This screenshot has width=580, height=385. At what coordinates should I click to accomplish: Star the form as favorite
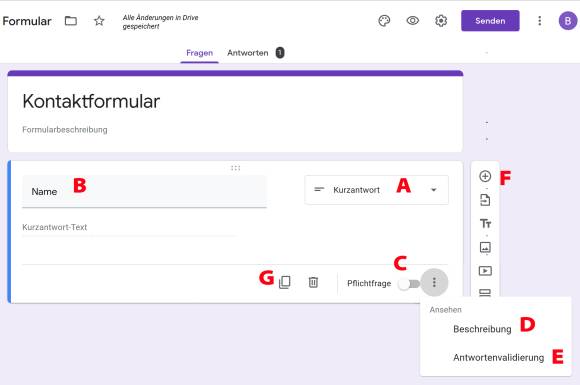(x=99, y=21)
